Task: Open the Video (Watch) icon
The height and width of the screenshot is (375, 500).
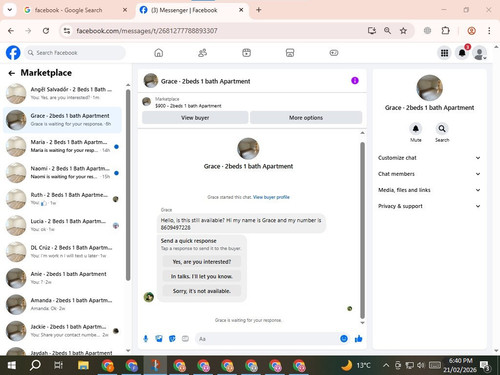Action: click(246, 53)
